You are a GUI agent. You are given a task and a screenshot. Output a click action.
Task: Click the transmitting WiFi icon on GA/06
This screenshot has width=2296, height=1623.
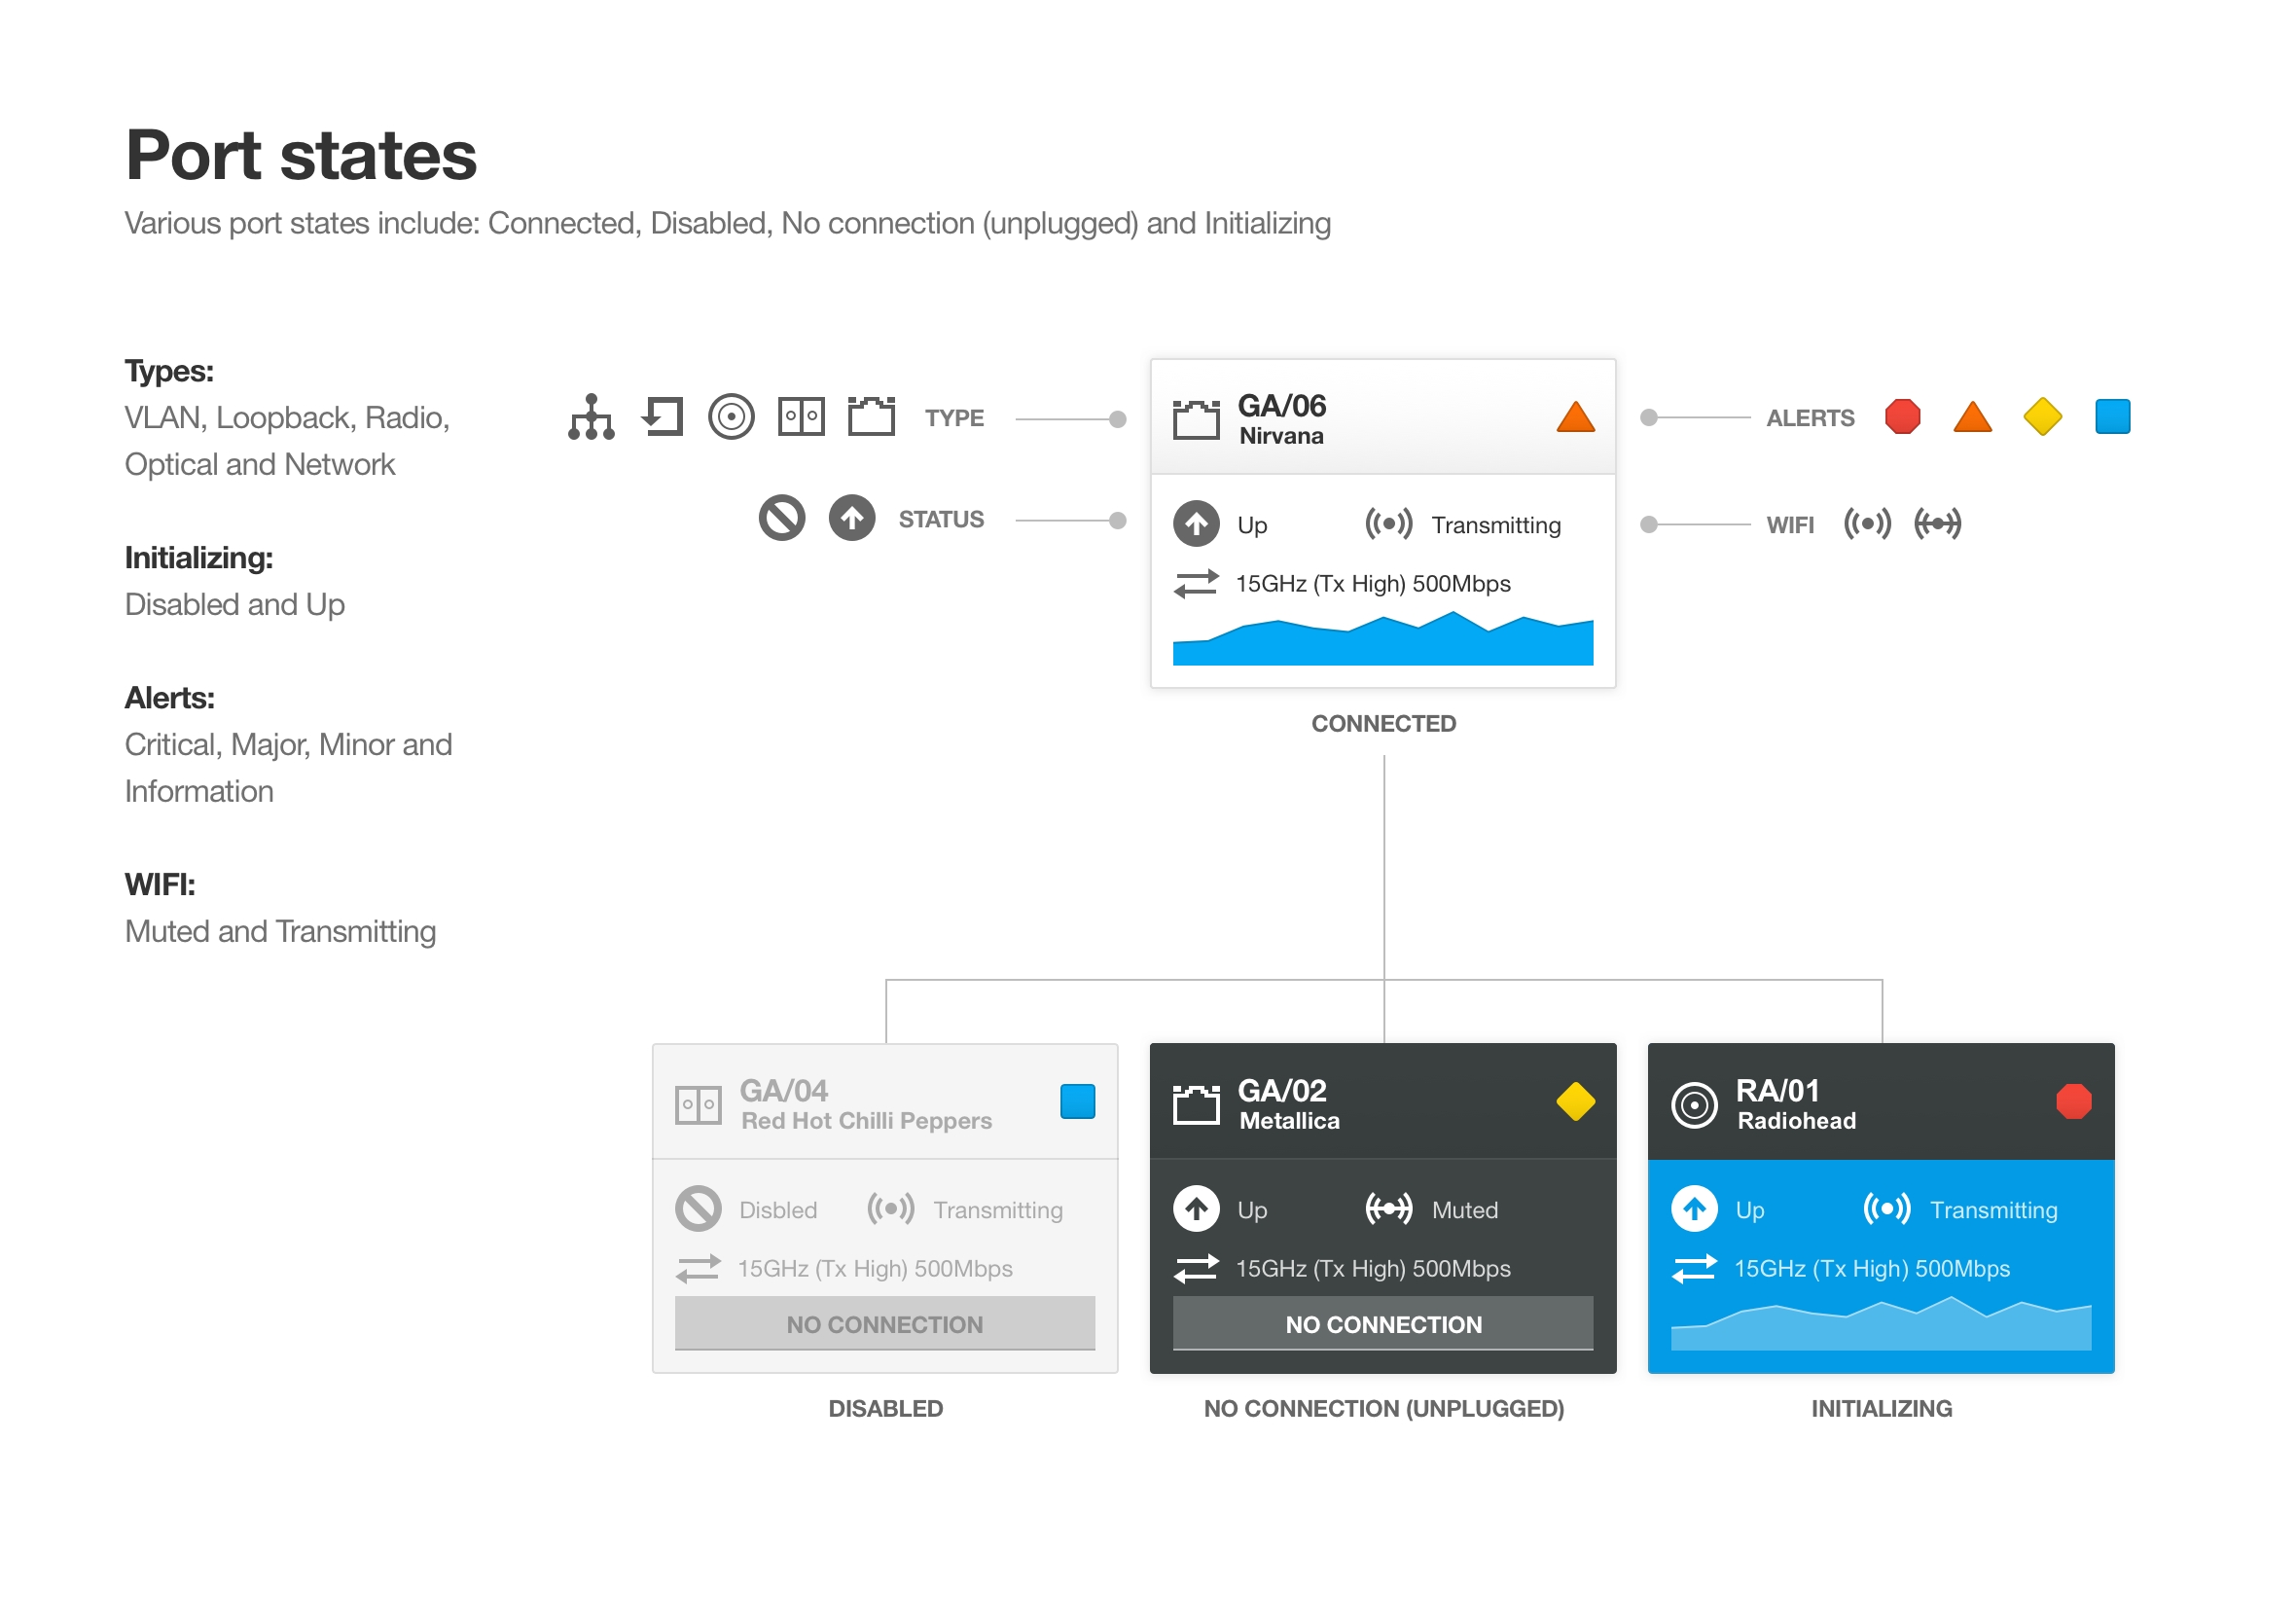pos(1389,523)
